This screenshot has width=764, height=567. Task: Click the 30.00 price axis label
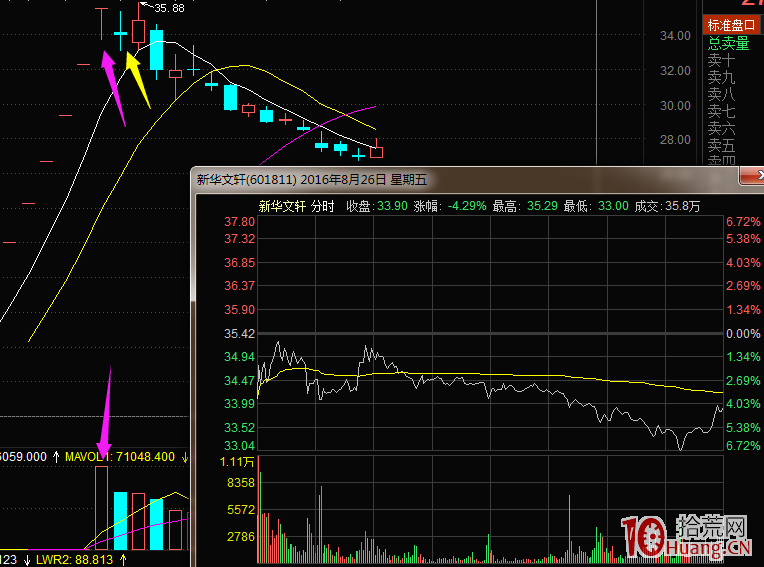pyautogui.click(x=675, y=105)
